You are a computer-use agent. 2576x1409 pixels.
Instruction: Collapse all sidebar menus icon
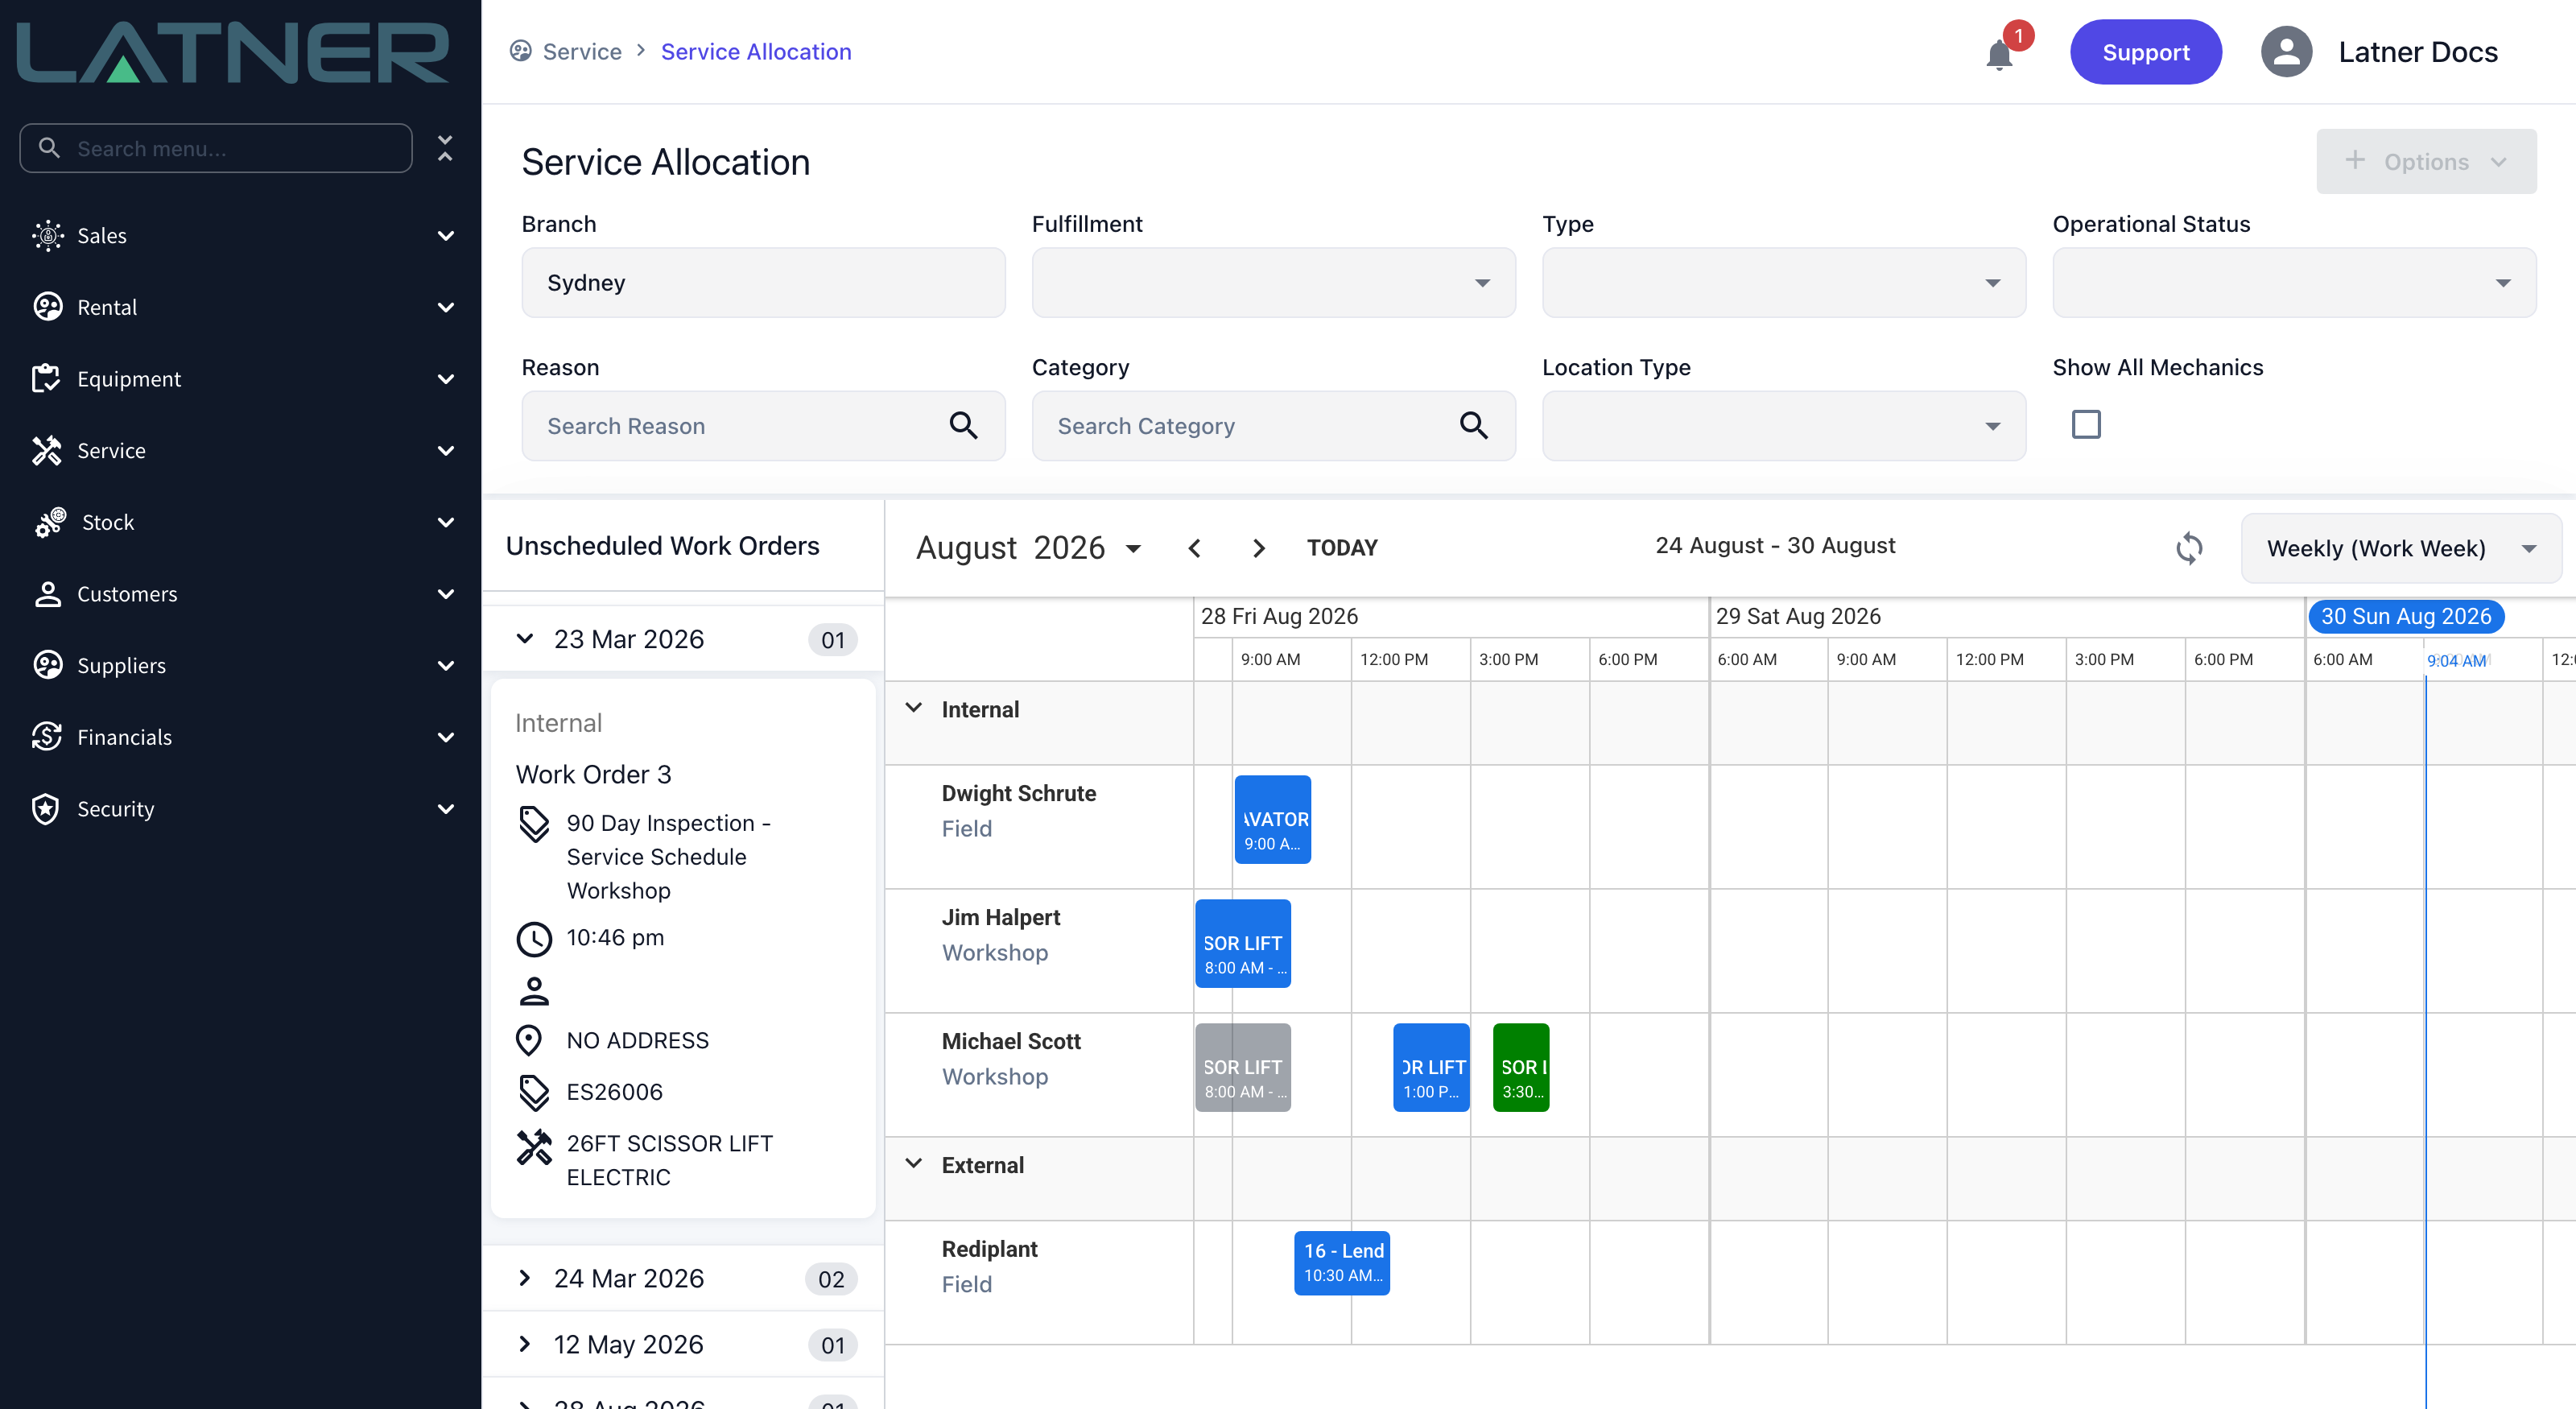click(x=446, y=148)
